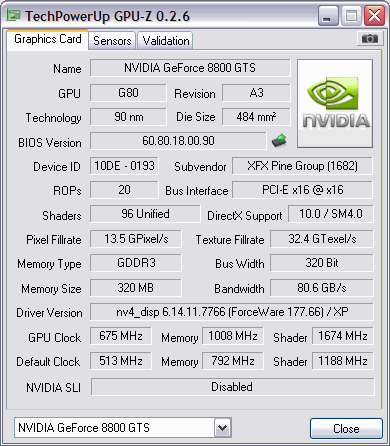The image size is (390, 446).
Task: Click the Bus Width value 320 Bit
Action: (x=322, y=263)
